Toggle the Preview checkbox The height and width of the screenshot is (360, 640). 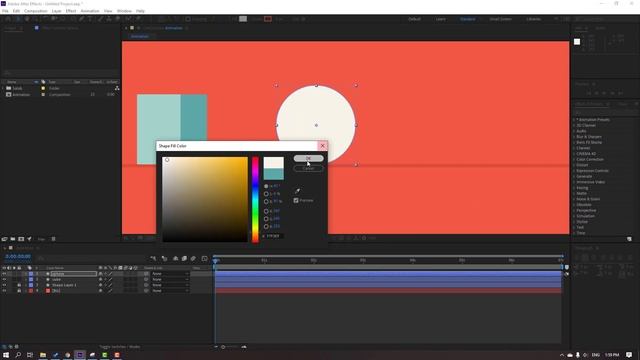[x=296, y=200]
